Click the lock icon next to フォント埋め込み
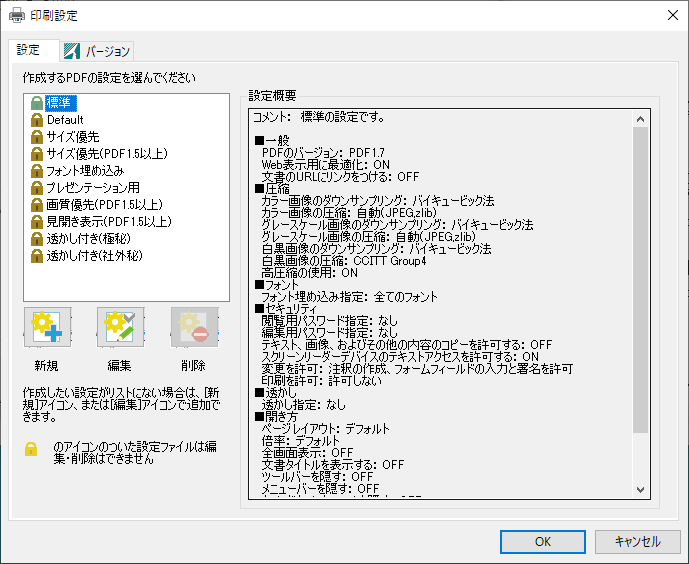The height and width of the screenshot is (564, 689). [37, 171]
